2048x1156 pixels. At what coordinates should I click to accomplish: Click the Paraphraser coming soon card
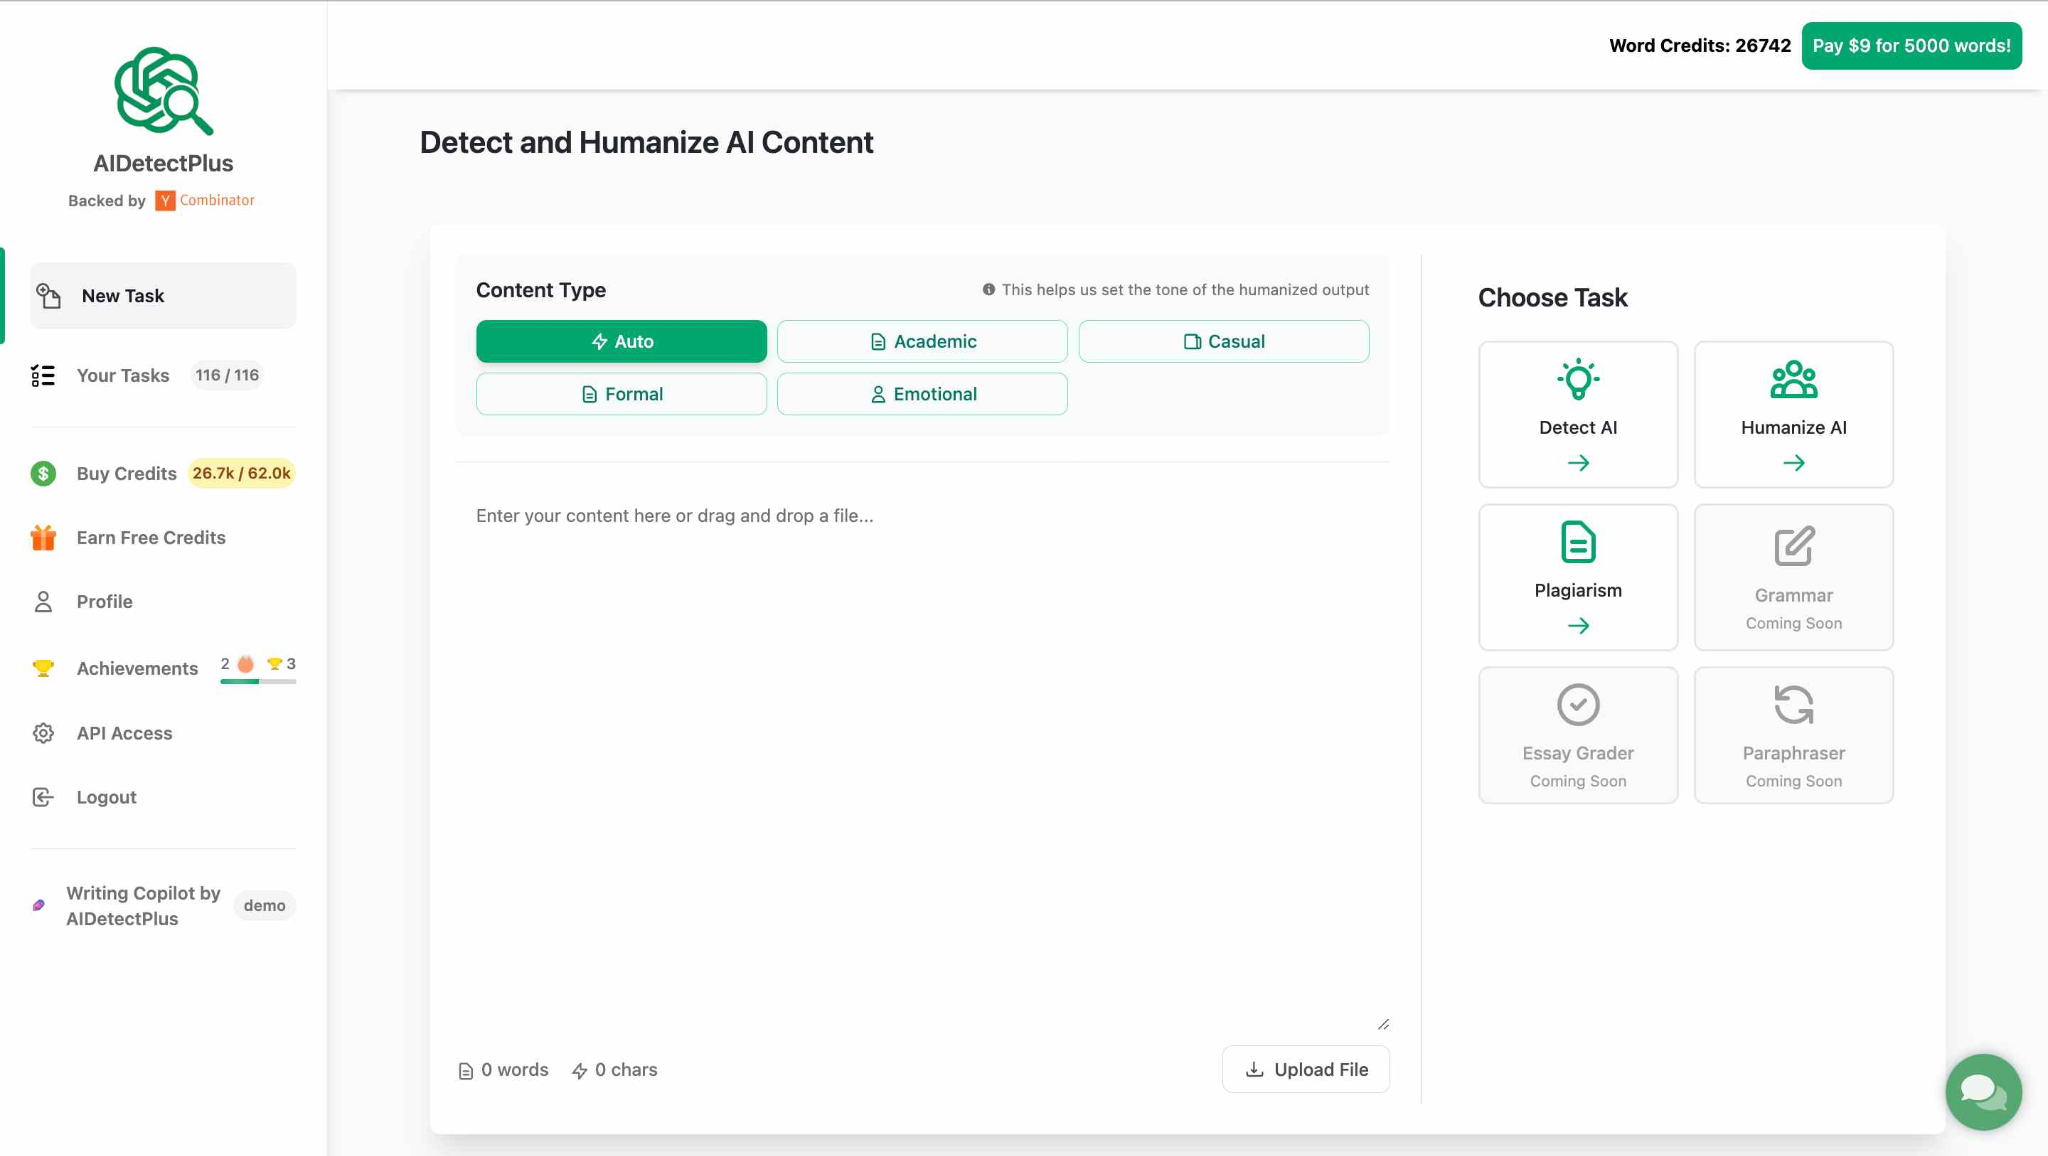tap(1793, 735)
